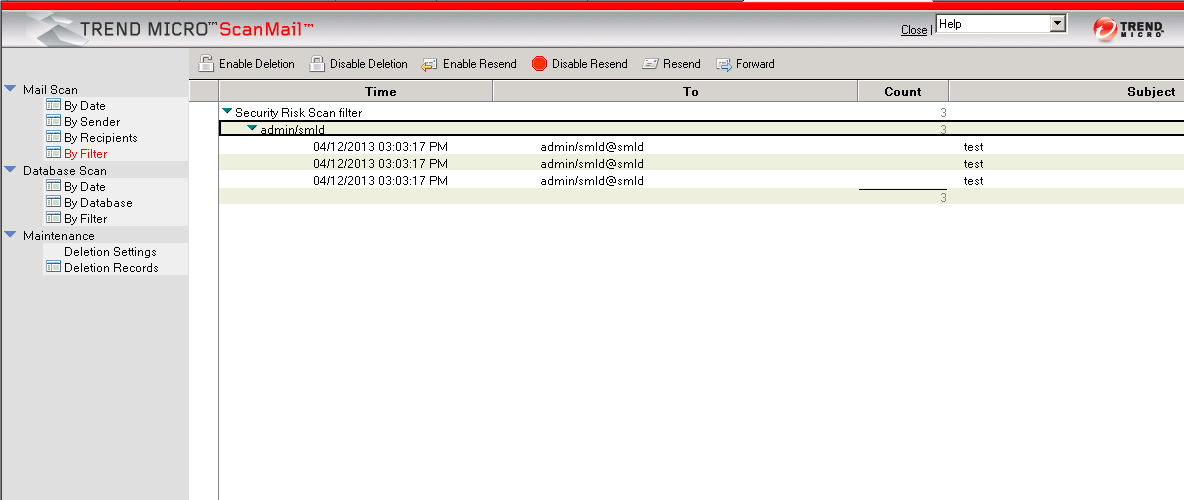Collapse the Database Scan section

10,170
